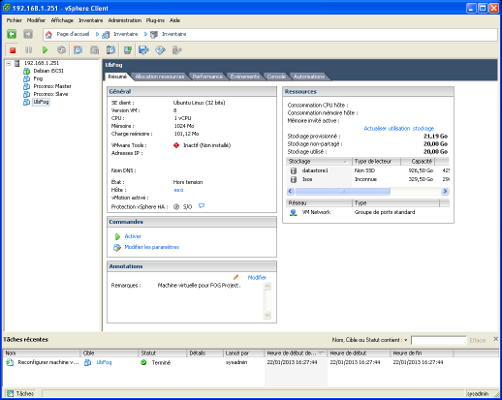Click the USB device connection toolbar icon
The width and height of the screenshot is (502, 400).
coord(177,50)
